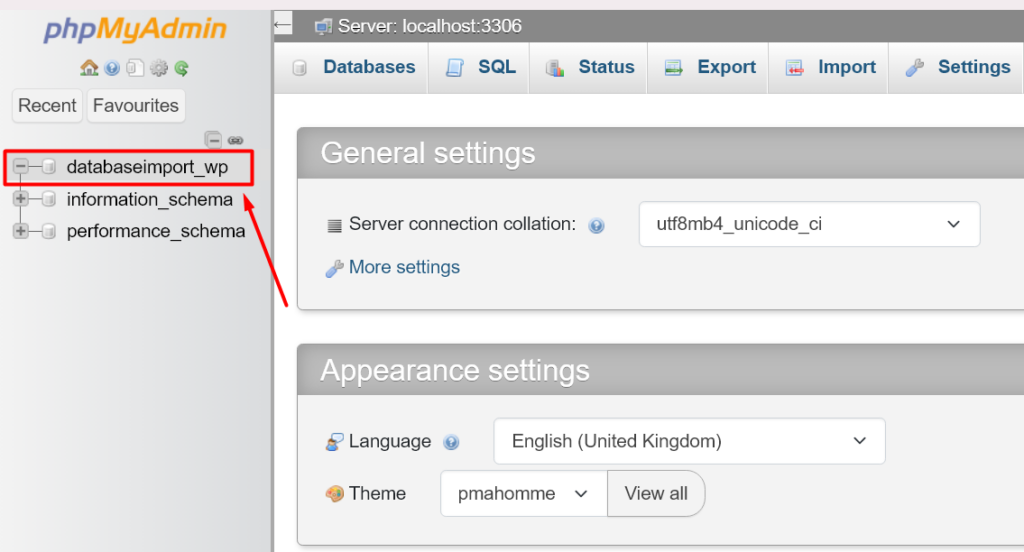This screenshot has width=1024, height=552.
Task: Open the blue help icon in sidebar
Action: [112, 68]
